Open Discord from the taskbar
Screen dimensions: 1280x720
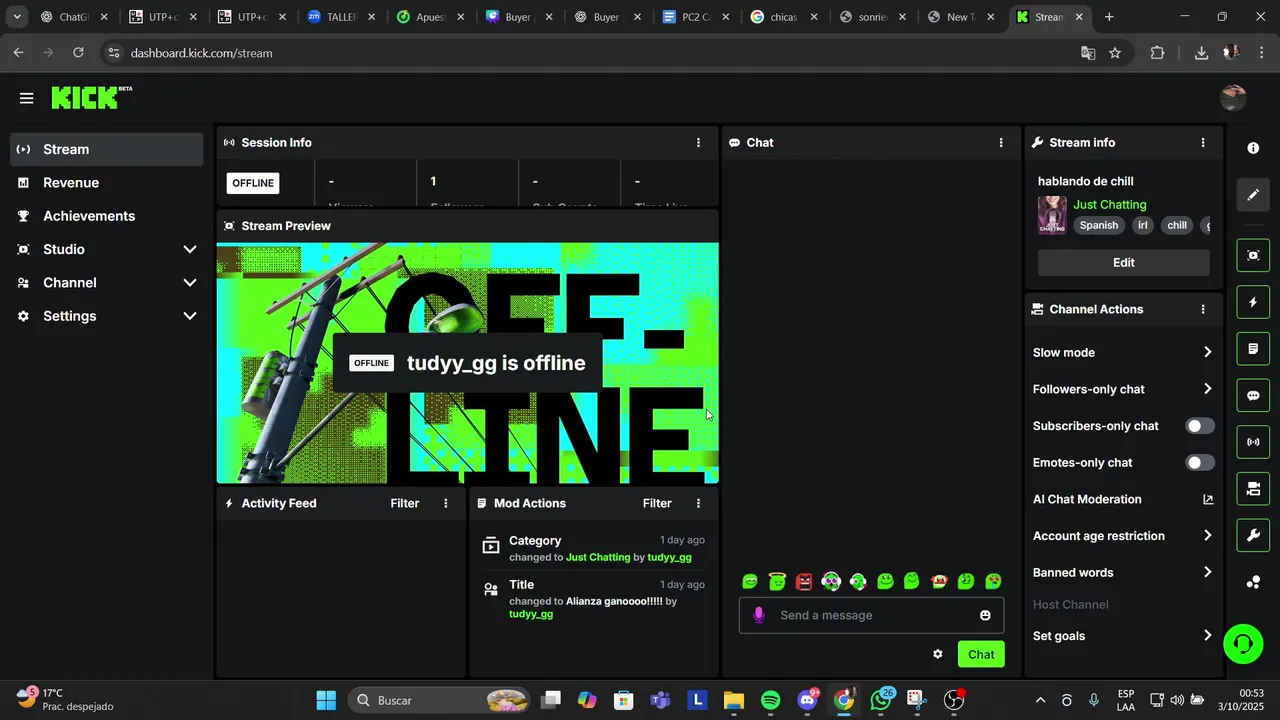pyautogui.click(x=807, y=700)
